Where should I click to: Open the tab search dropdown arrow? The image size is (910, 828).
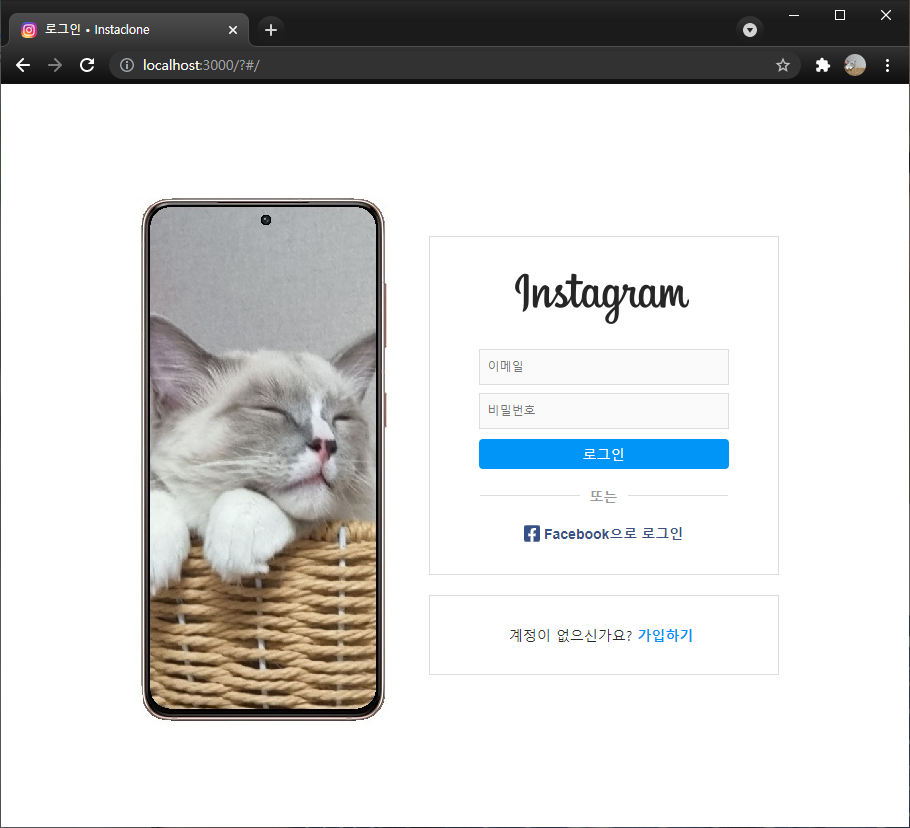pyautogui.click(x=750, y=30)
